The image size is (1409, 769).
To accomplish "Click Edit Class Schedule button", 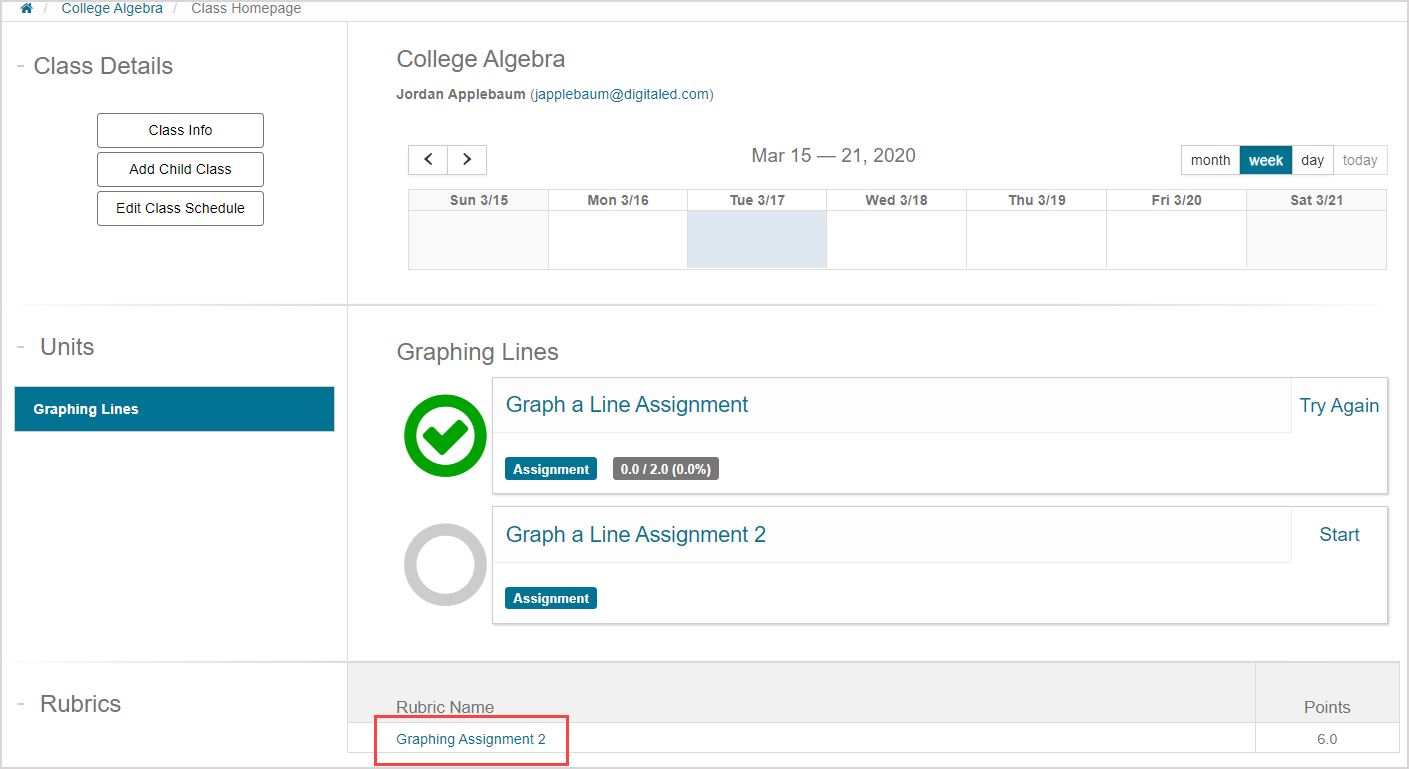I will coord(180,208).
